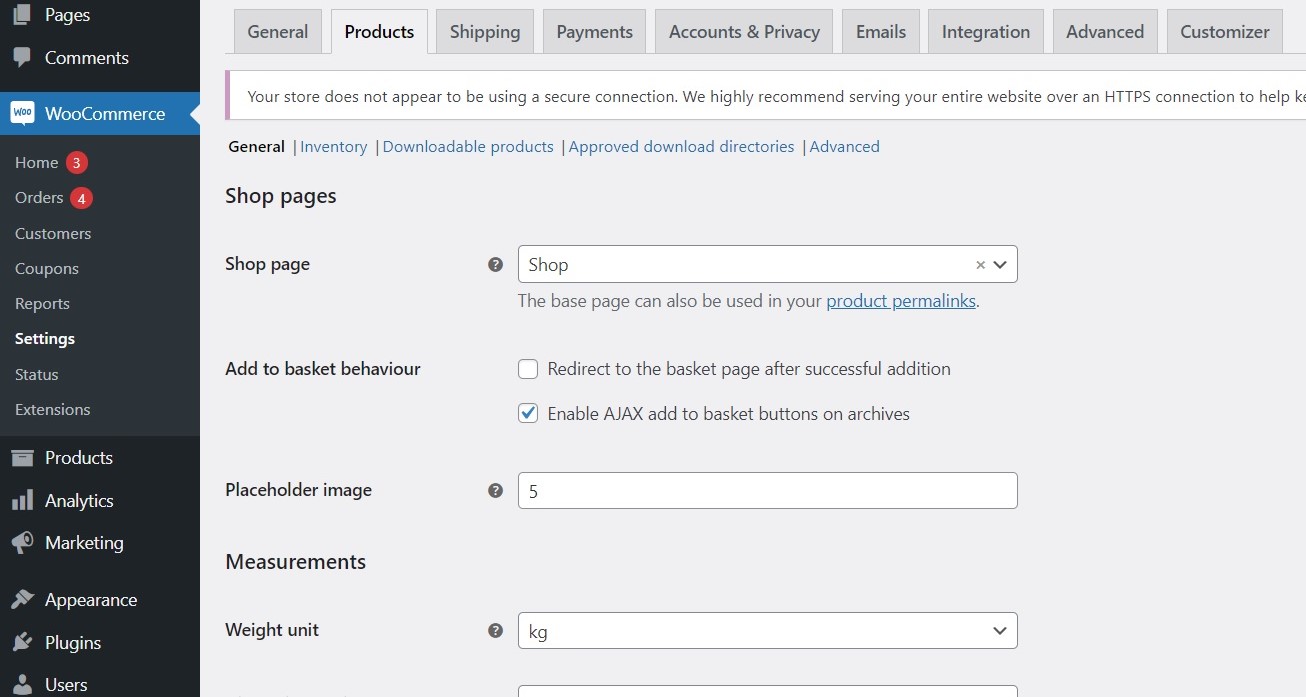Open Status in WooCommerce submenu
The height and width of the screenshot is (697, 1306).
[37, 374]
